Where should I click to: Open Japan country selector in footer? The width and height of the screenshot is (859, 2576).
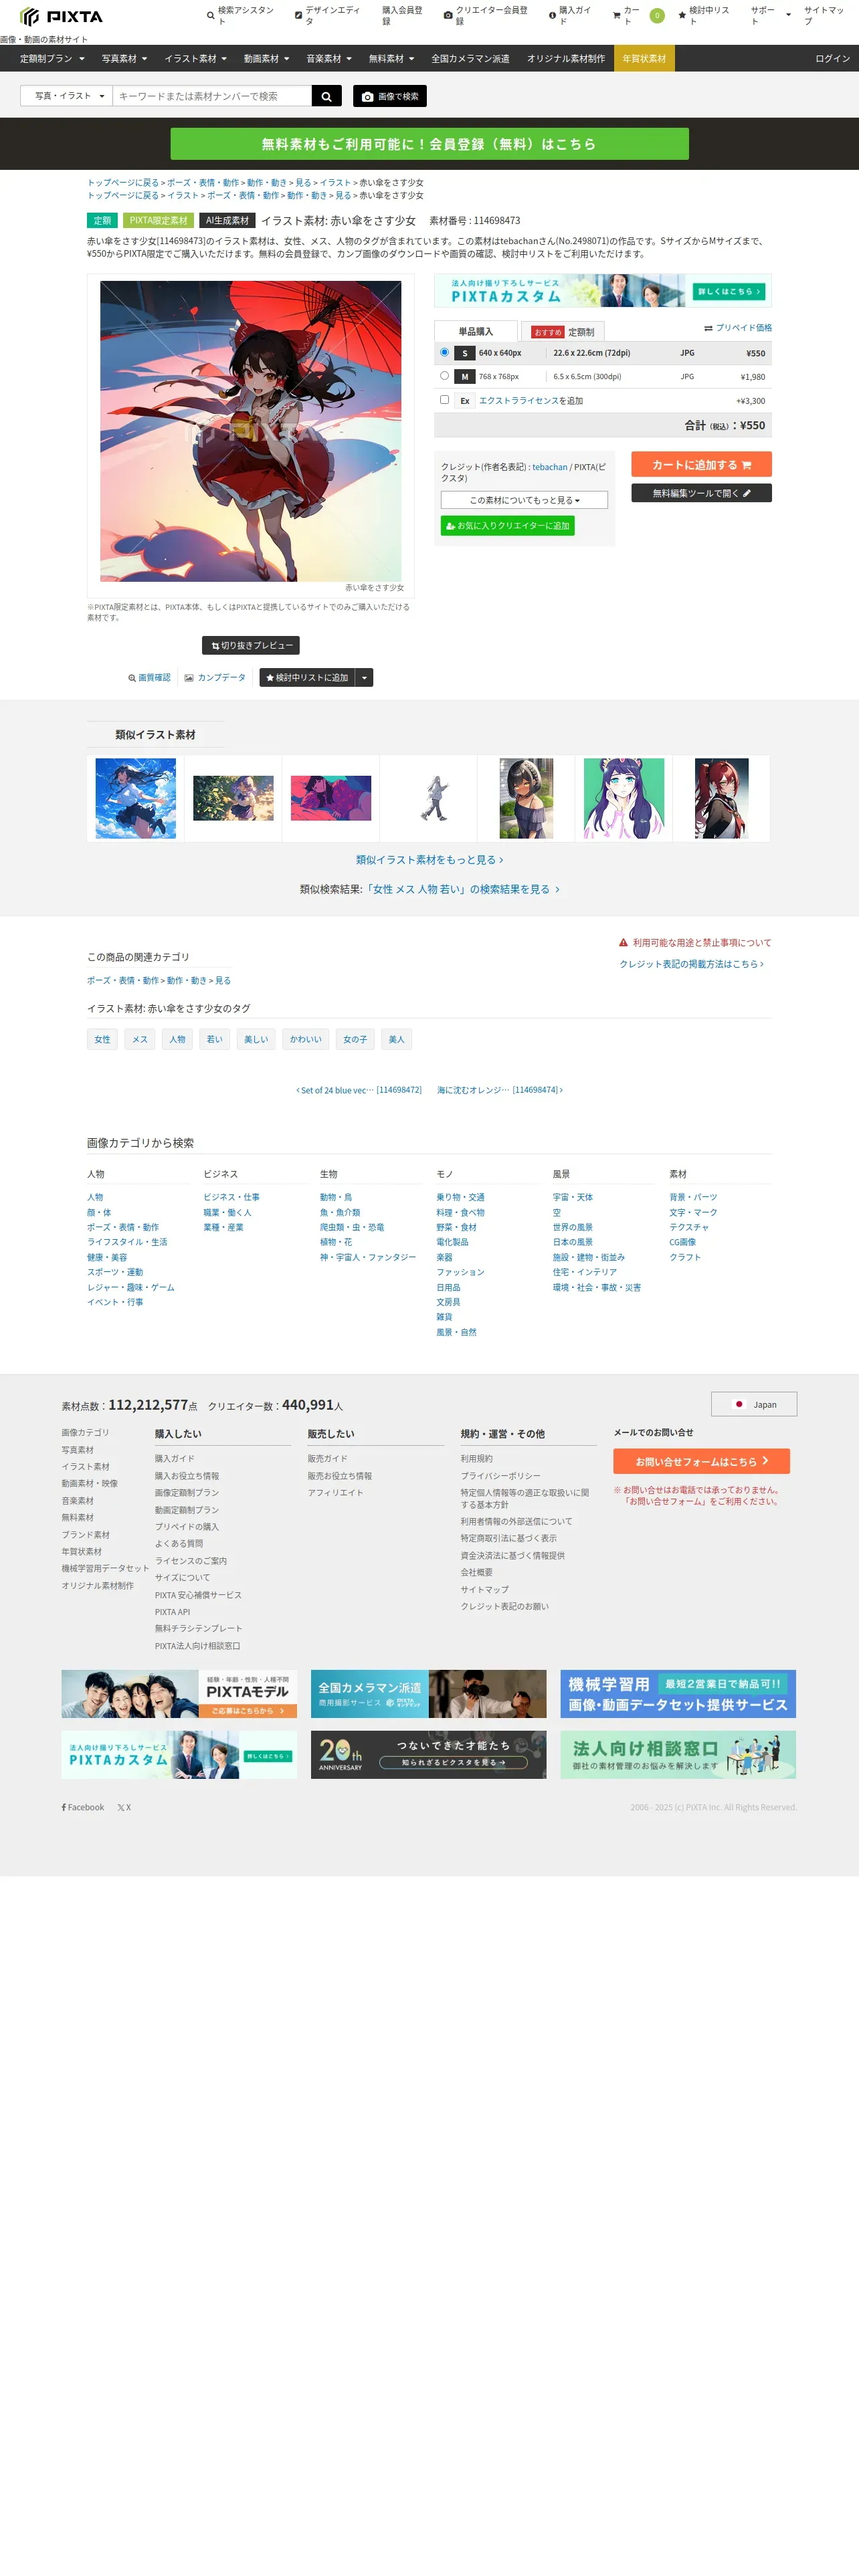coord(754,1404)
